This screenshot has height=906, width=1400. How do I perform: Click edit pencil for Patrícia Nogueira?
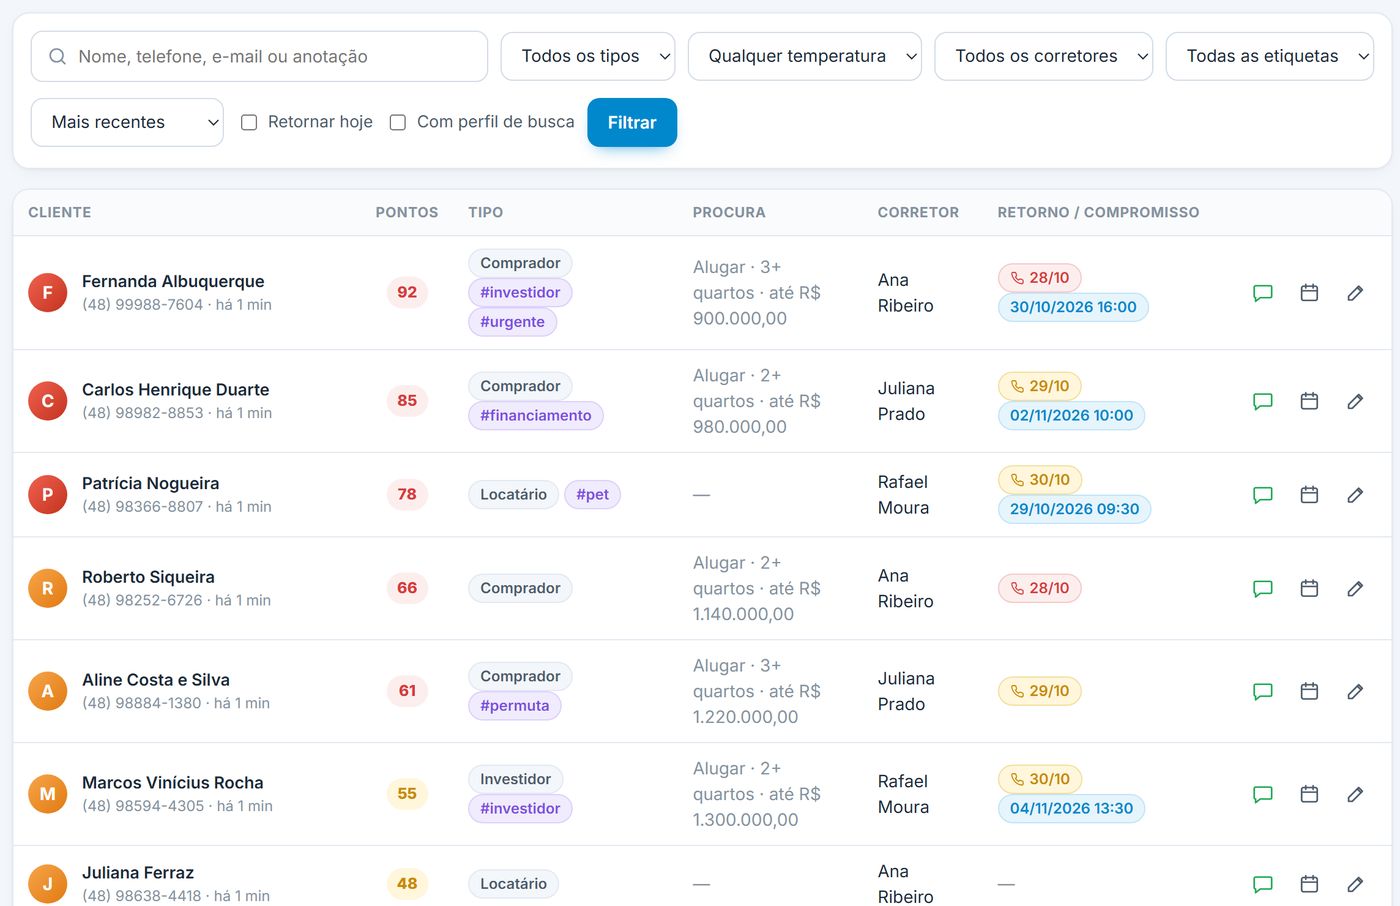(1355, 495)
